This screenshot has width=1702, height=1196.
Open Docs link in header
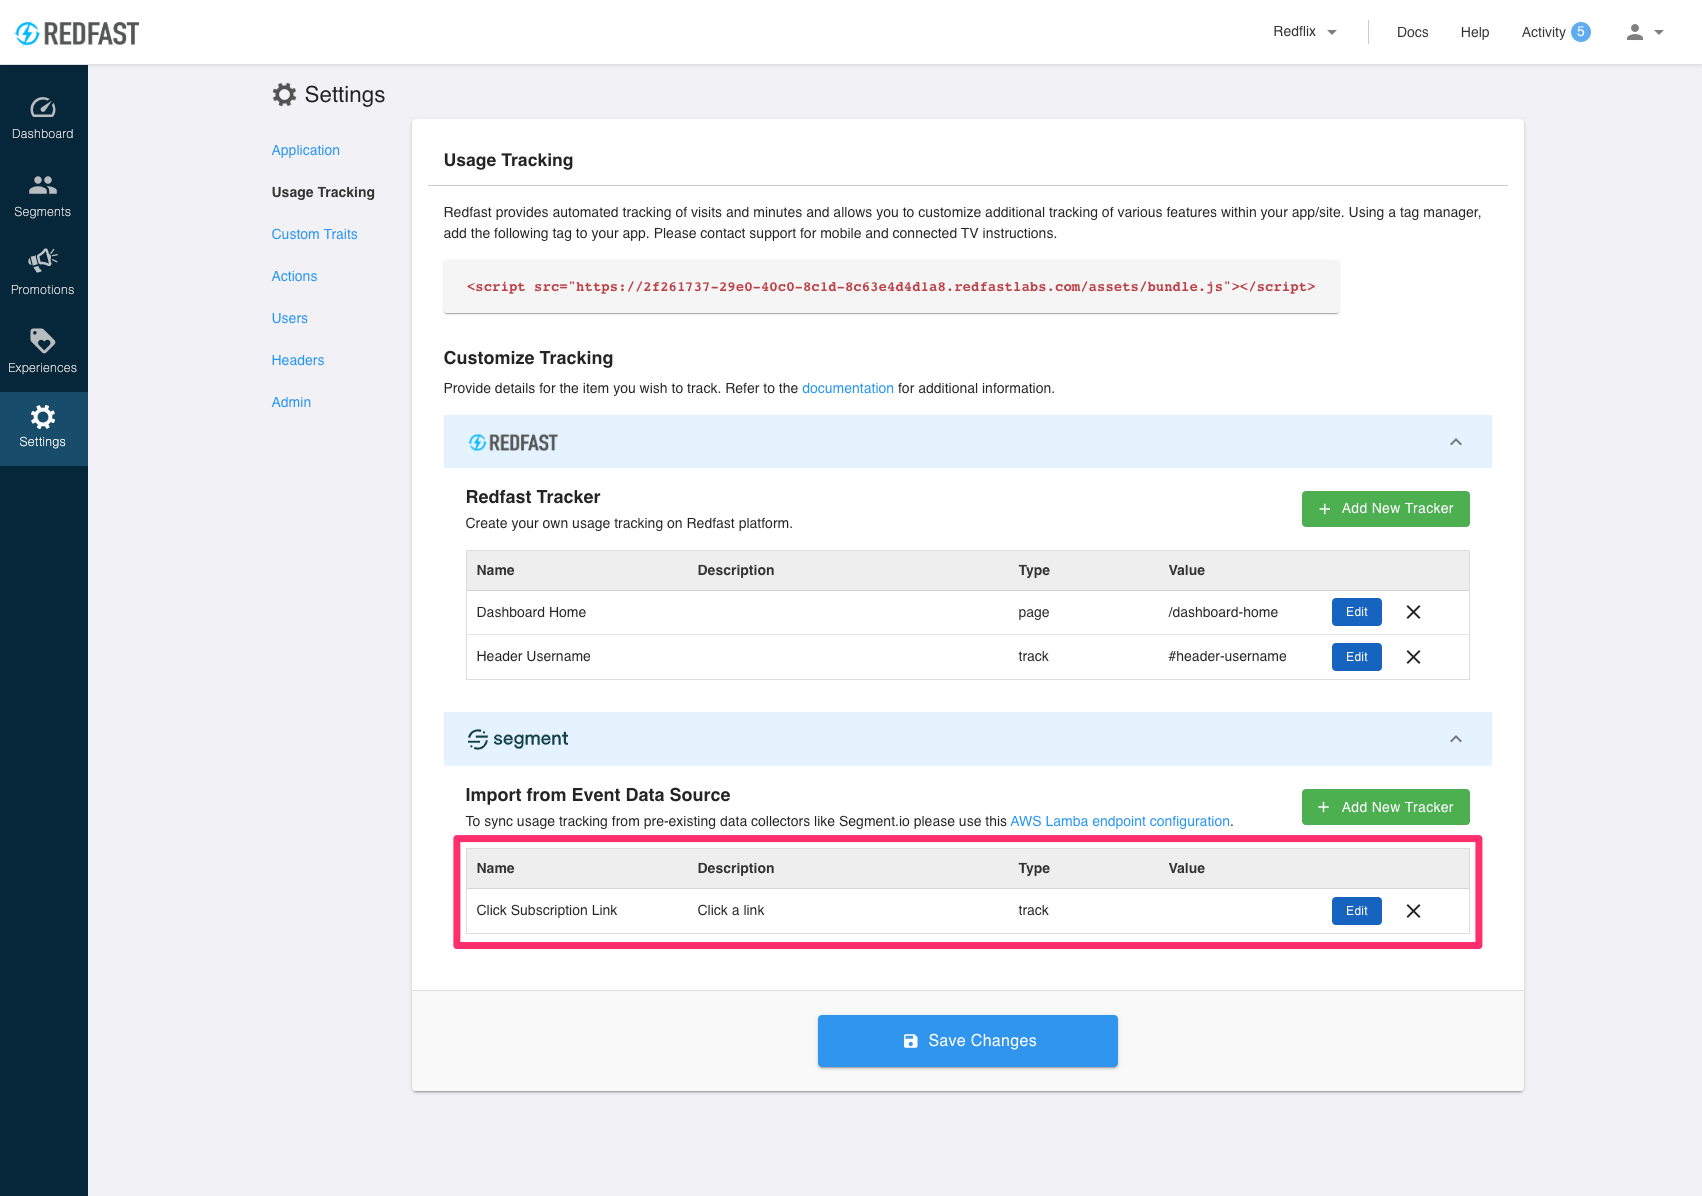point(1412,32)
